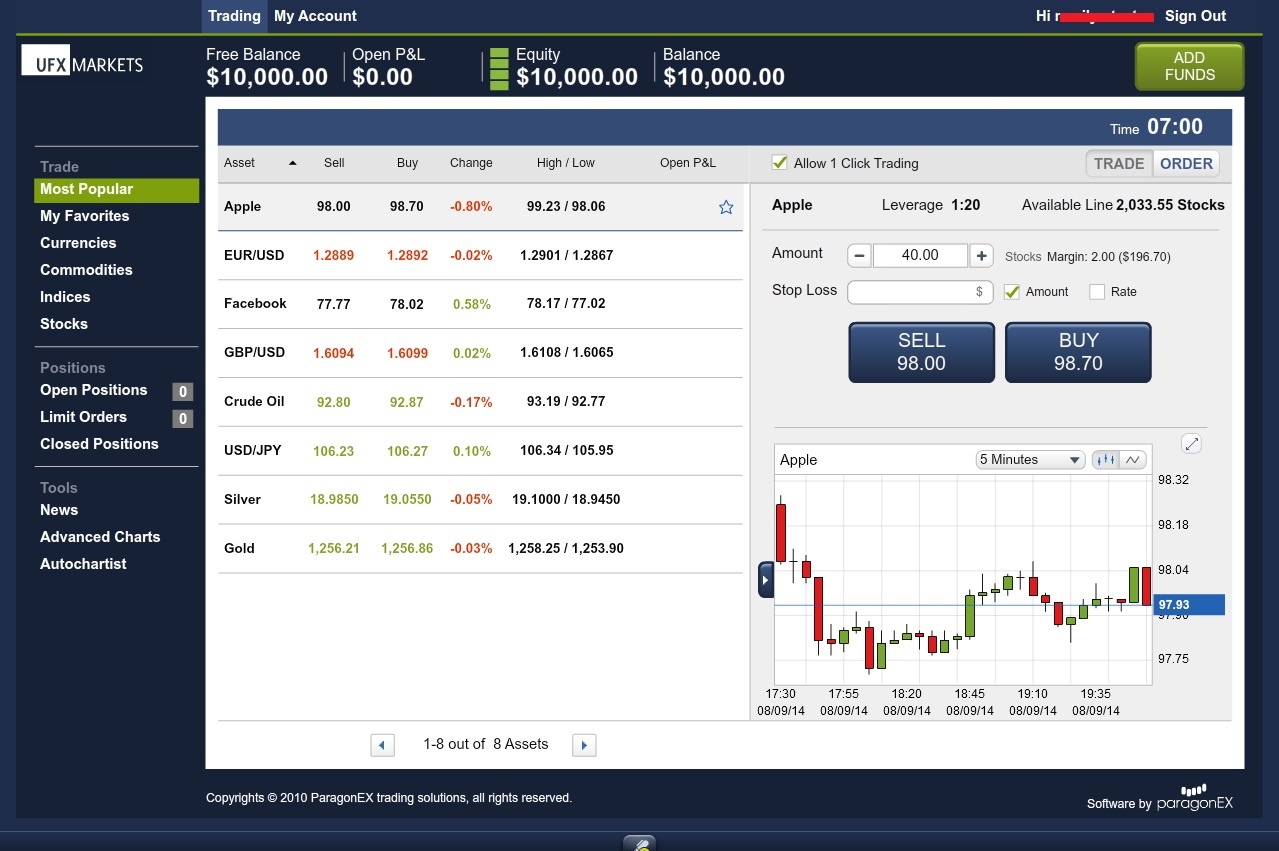The width and height of the screenshot is (1279, 851).
Task: Click the High / Low column header
Action: [565, 163]
